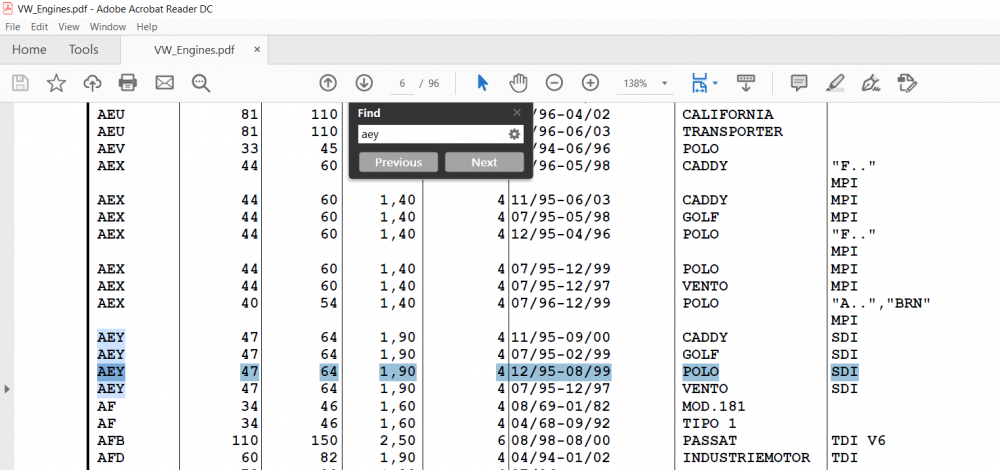Click the read mode scrolling icon
The width and height of the screenshot is (1000, 470).
pos(745,83)
